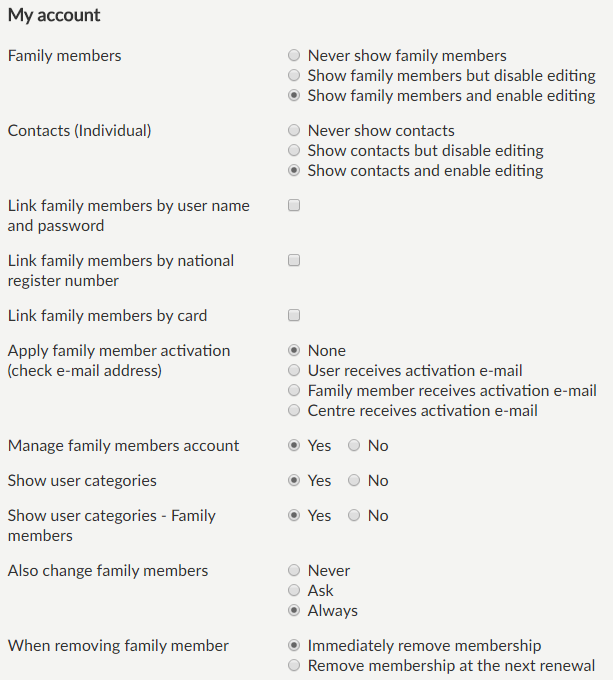Screen dimensions: 613x680
Task: Choose 'Family member receives activation e-mail'
Action: click(x=294, y=391)
